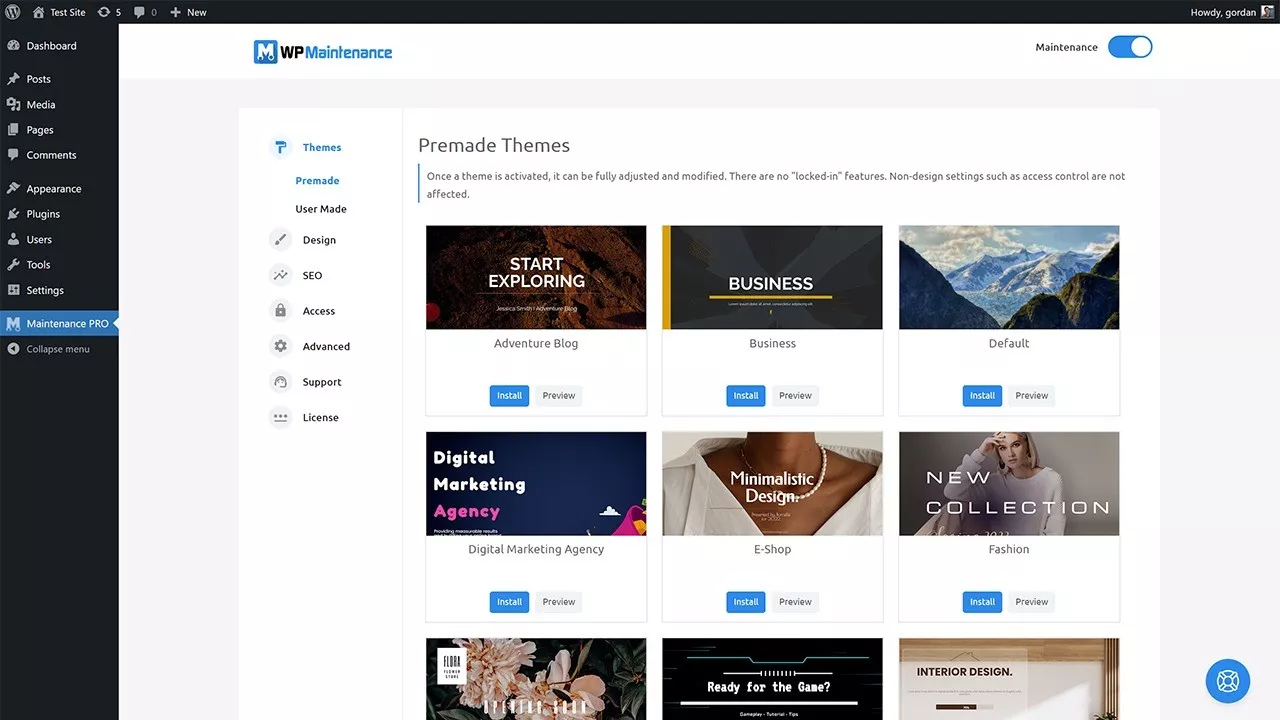Open Advanced gear icon
Image resolution: width=1280 pixels, height=720 pixels.
pos(281,346)
